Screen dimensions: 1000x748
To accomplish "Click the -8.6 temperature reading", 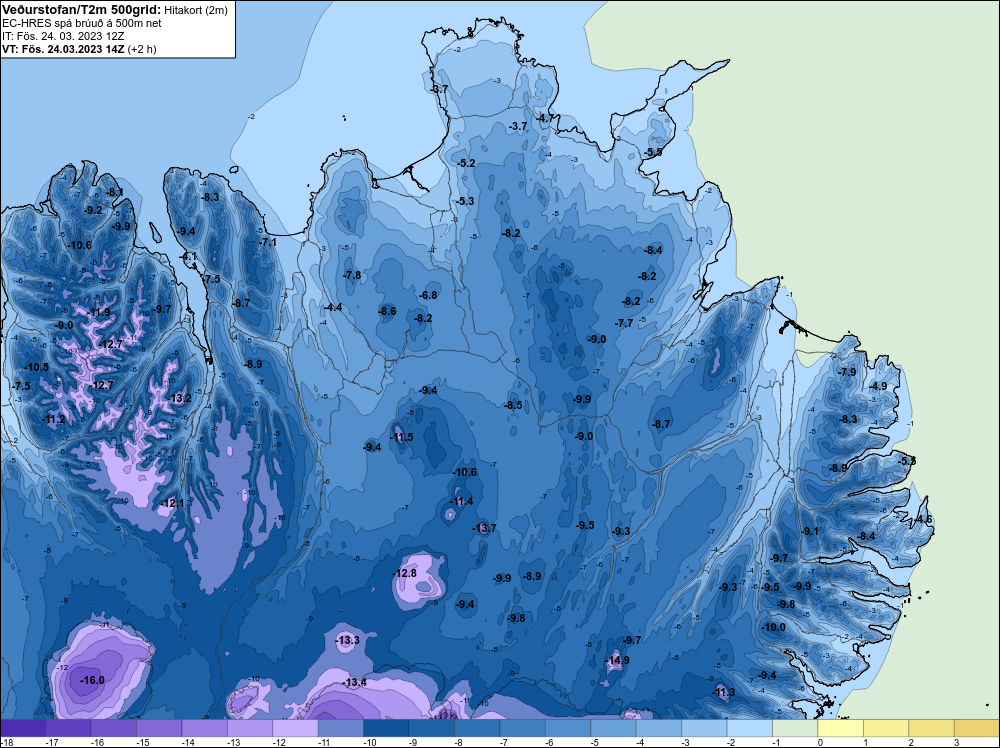I will [387, 311].
